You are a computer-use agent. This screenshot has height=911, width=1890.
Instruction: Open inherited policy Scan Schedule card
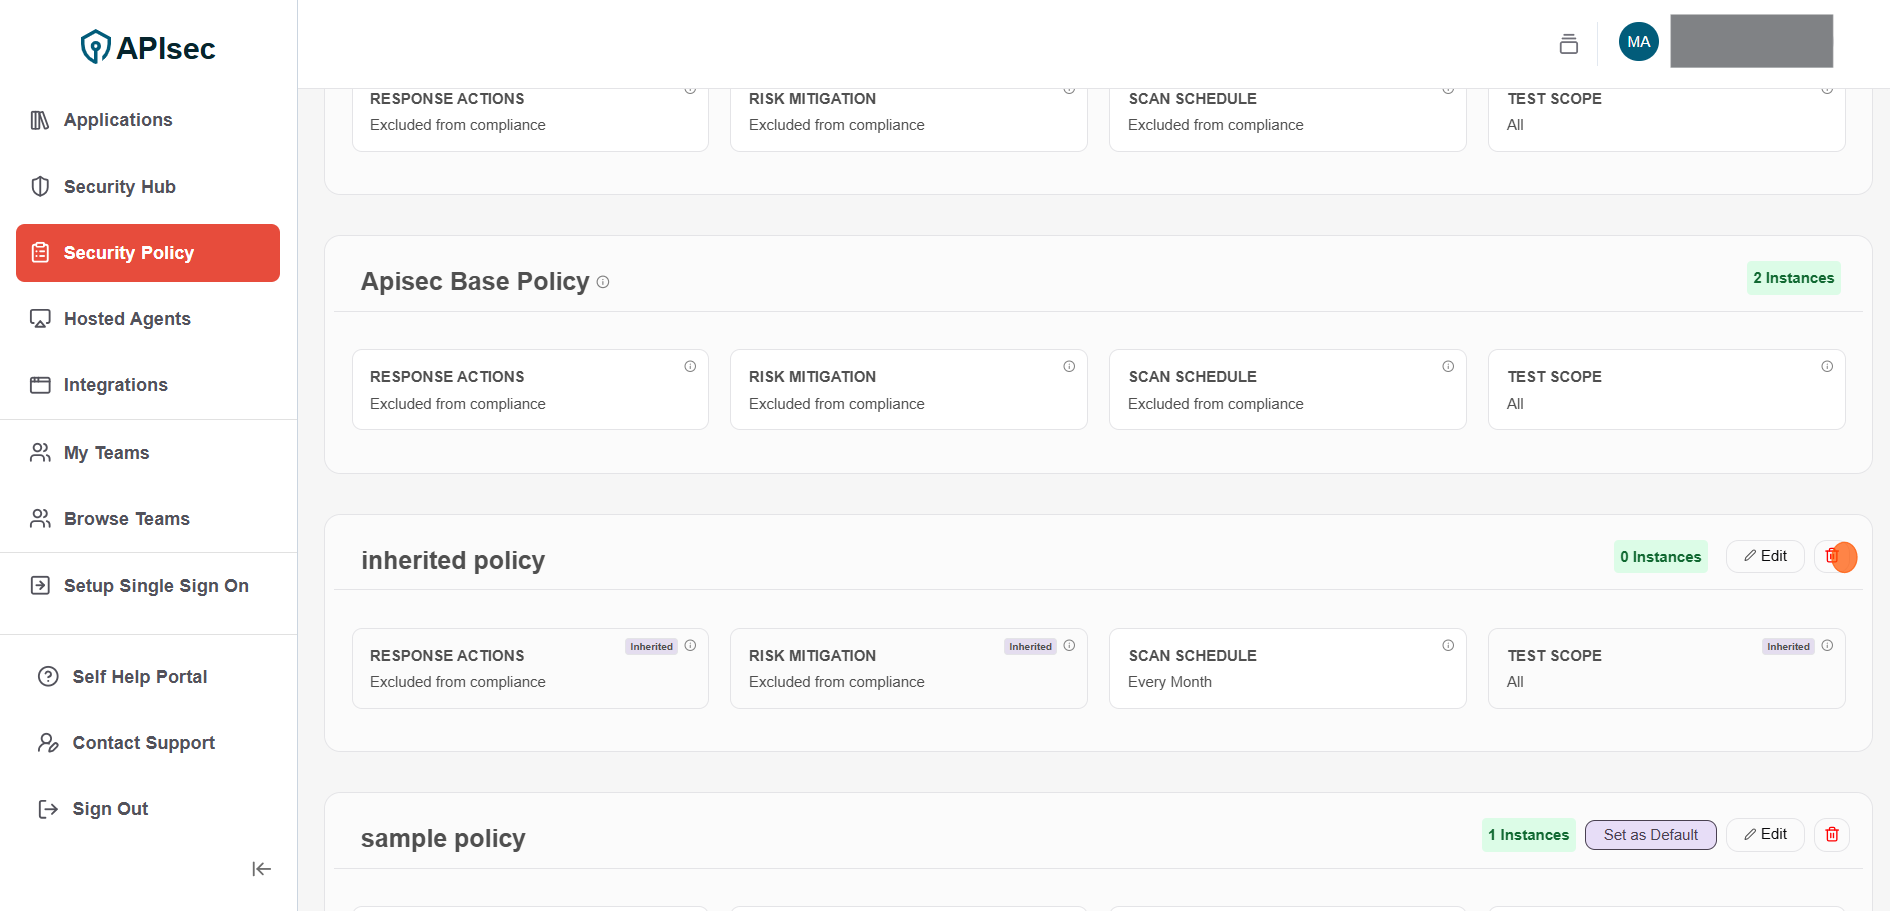tap(1286, 669)
